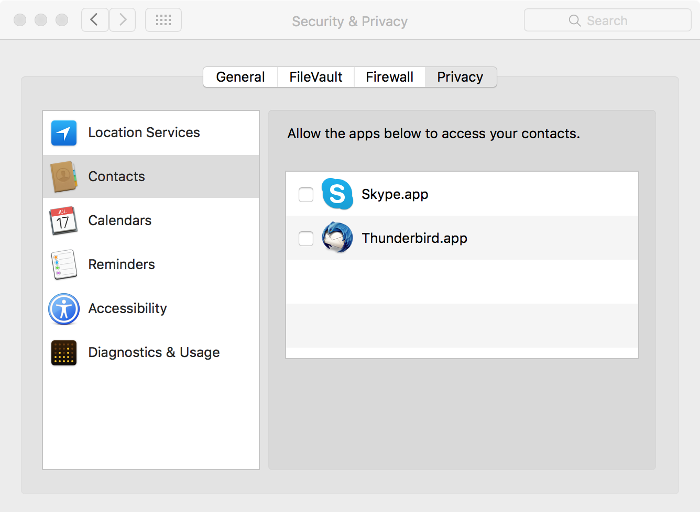Select Location Services label in the sidebar
The height and width of the screenshot is (512, 700).
tap(144, 133)
